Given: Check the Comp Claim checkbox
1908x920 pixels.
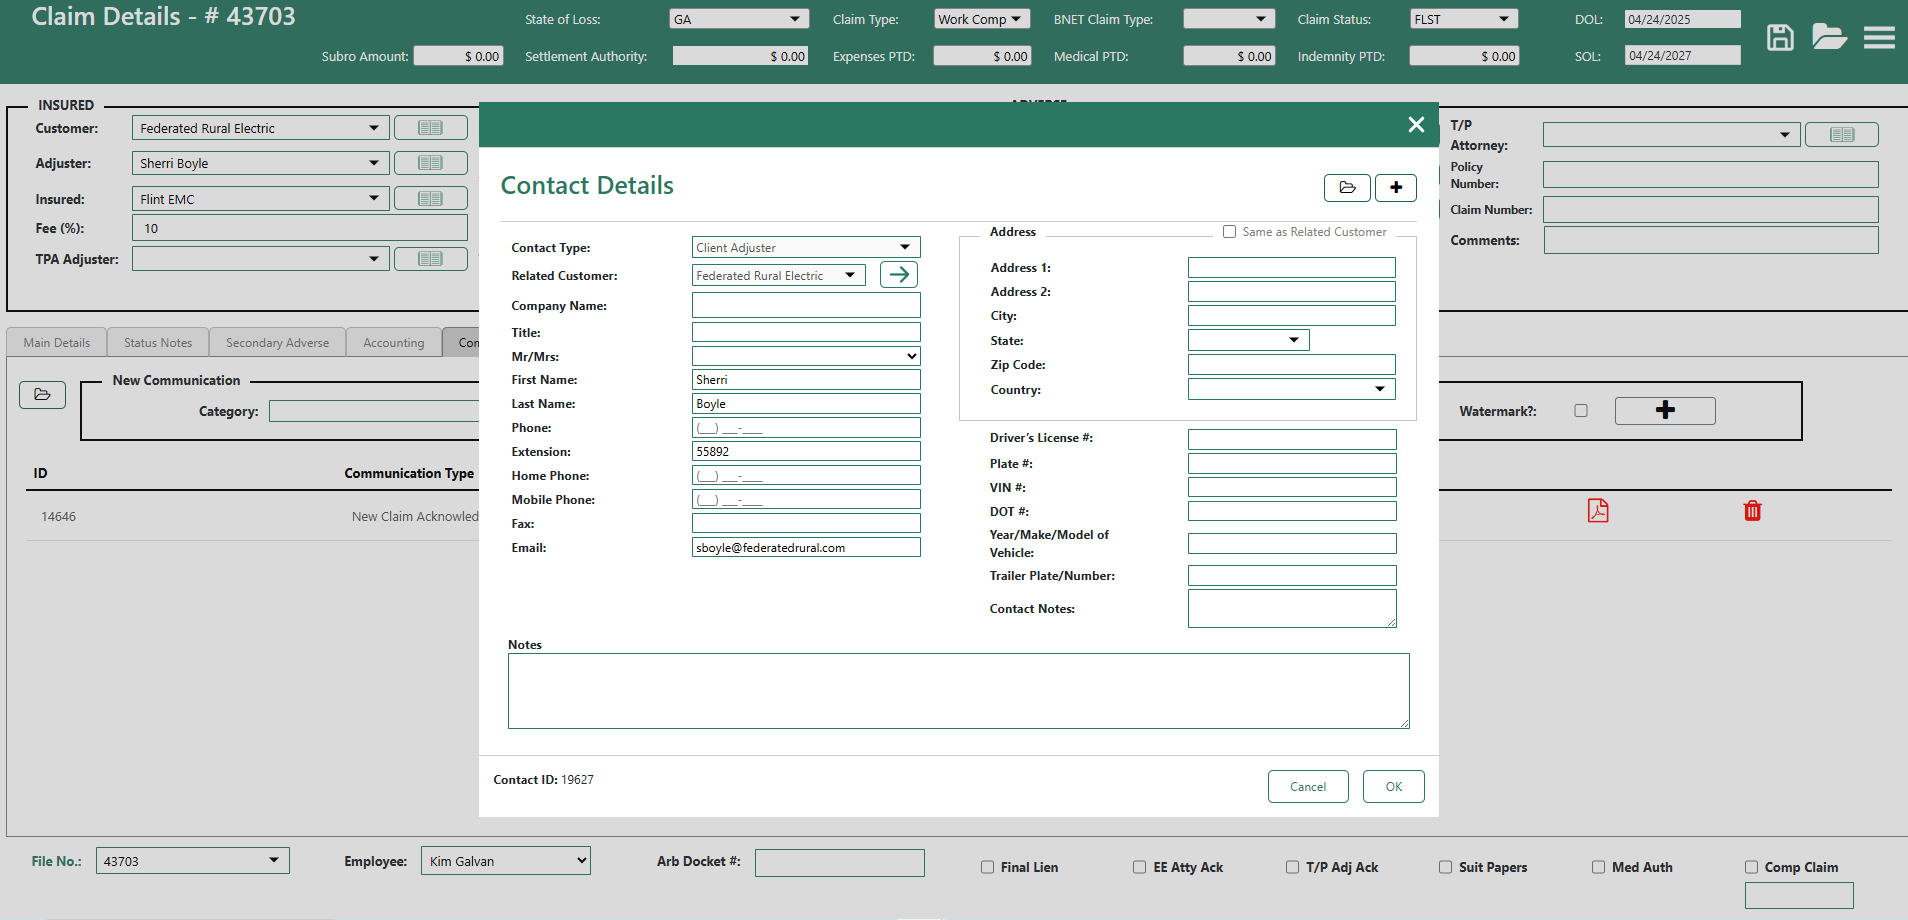Looking at the screenshot, I should 1751,867.
